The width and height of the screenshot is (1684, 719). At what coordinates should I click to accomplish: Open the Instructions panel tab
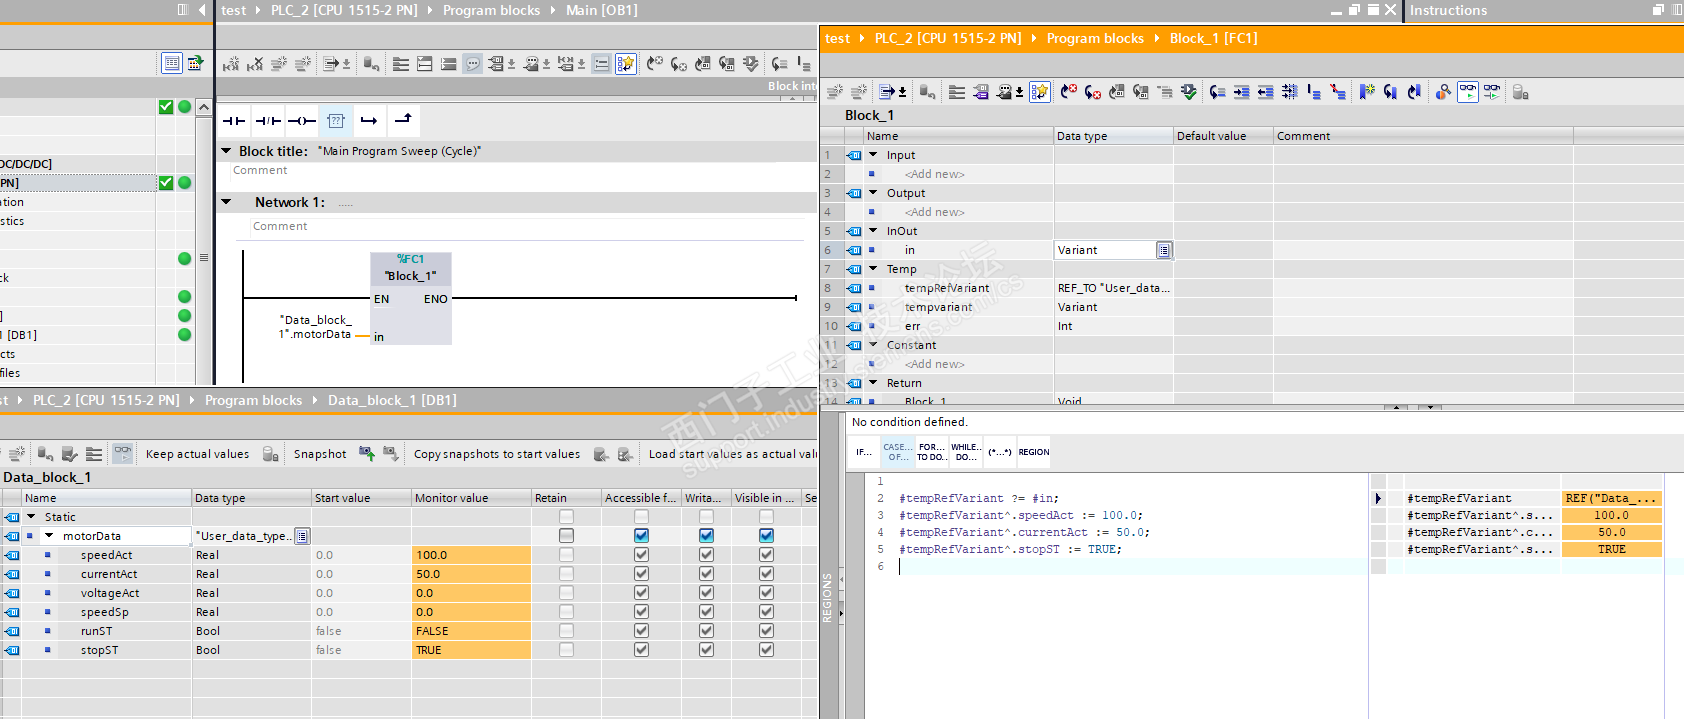click(1448, 10)
